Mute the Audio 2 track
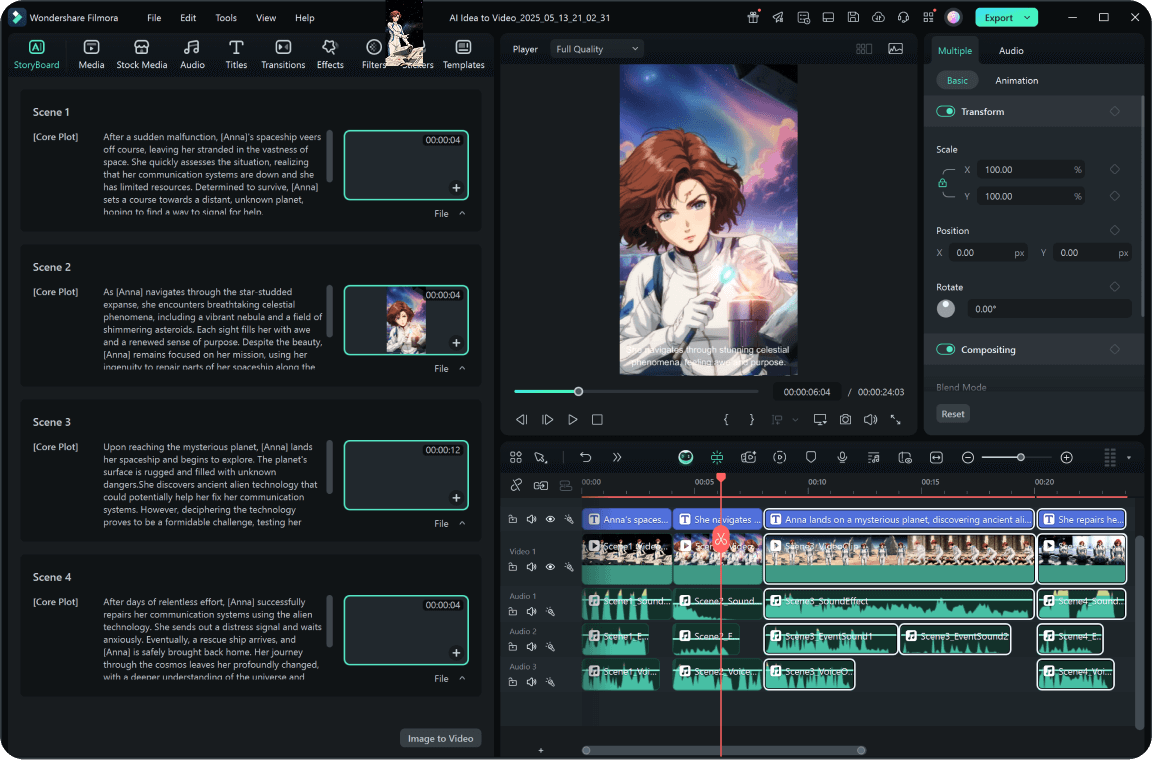The height and width of the screenshot is (760, 1152). pos(531,647)
